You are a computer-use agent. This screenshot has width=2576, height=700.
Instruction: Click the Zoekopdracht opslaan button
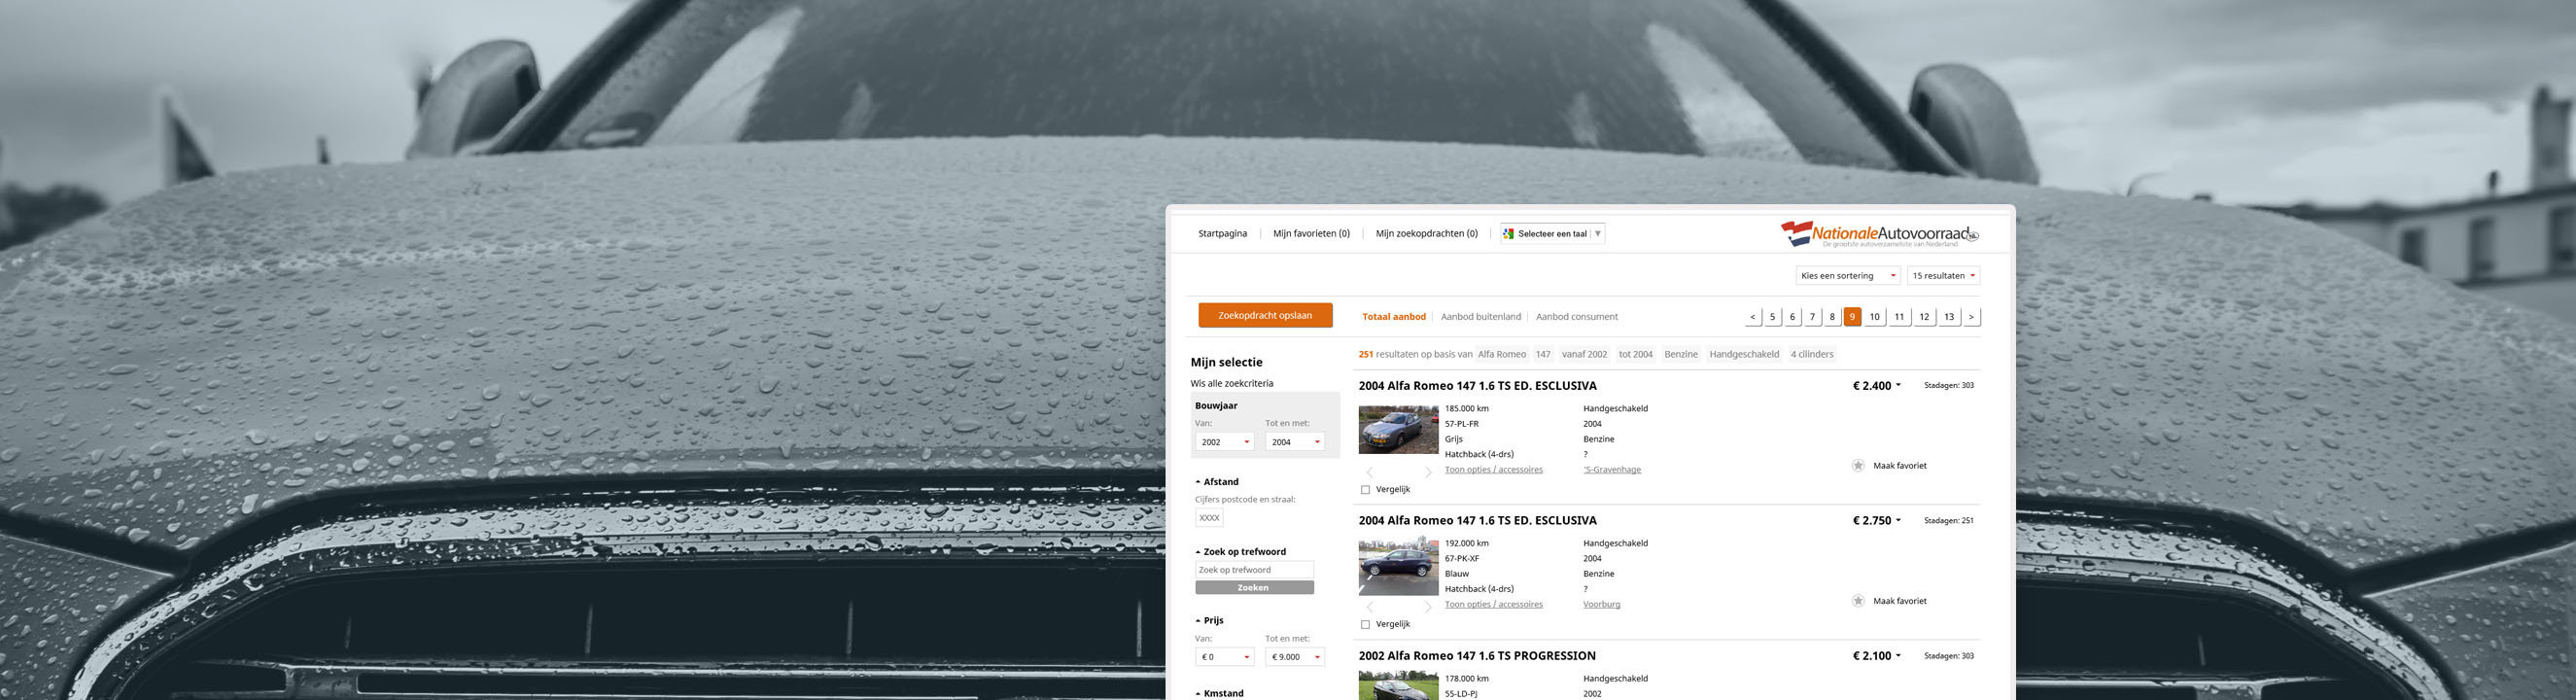pyautogui.click(x=1265, y=316)
